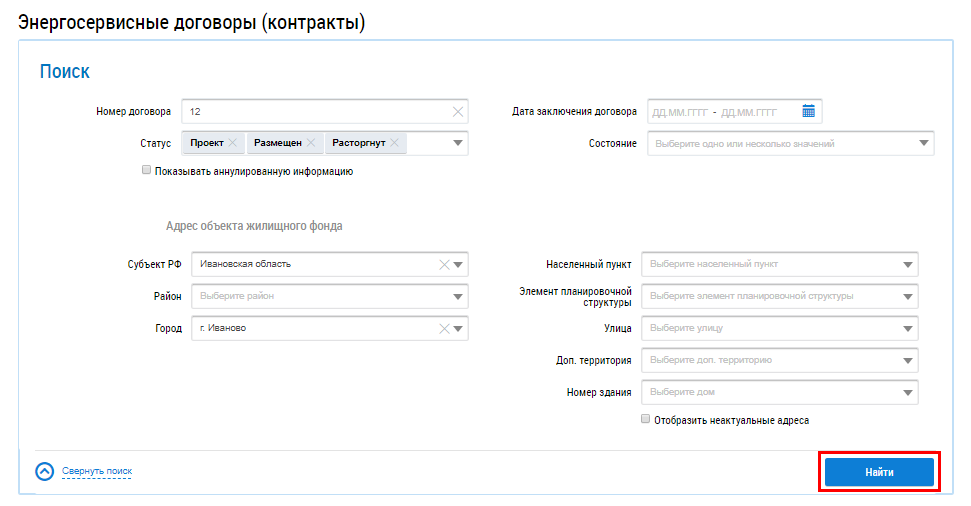Open the Улица street dropdown
Image resolution: width=971 pixels, height=506 pixels.
pos(908,329)
